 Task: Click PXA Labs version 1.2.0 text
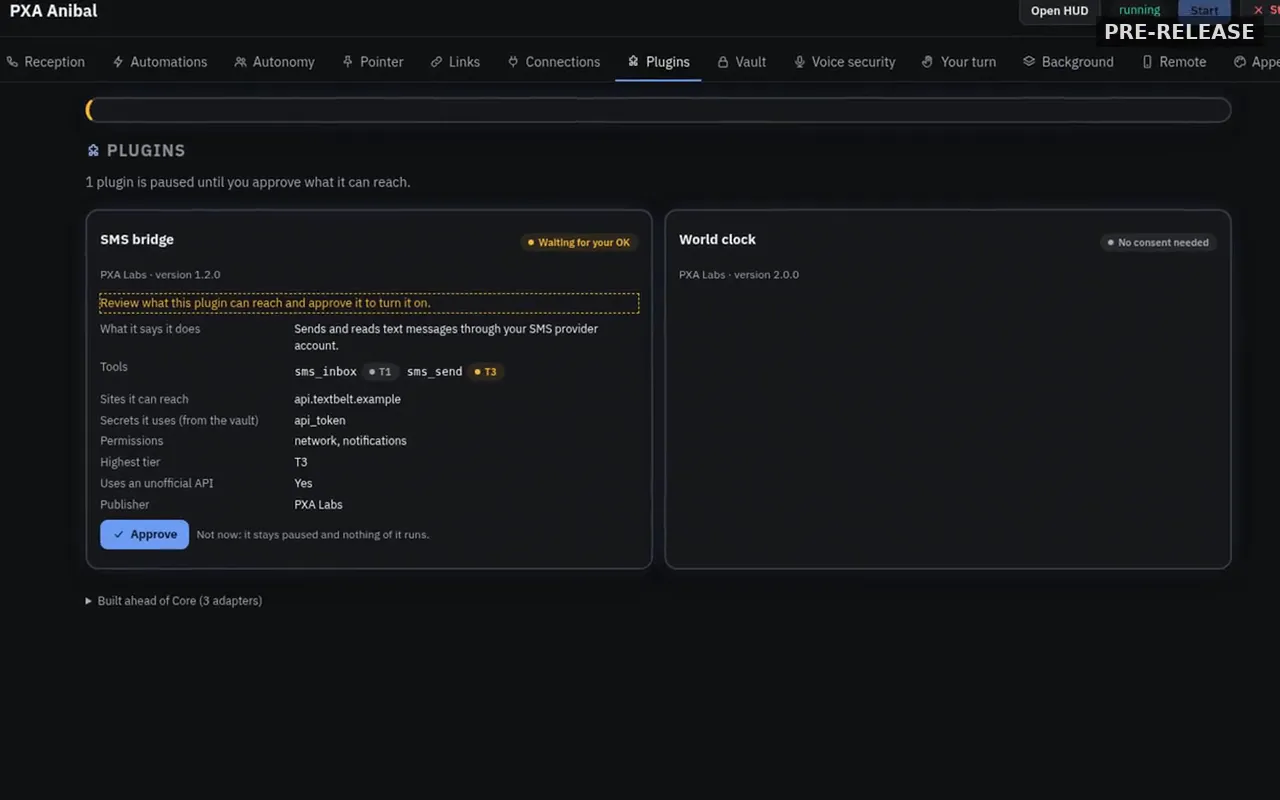pos(160,275)
